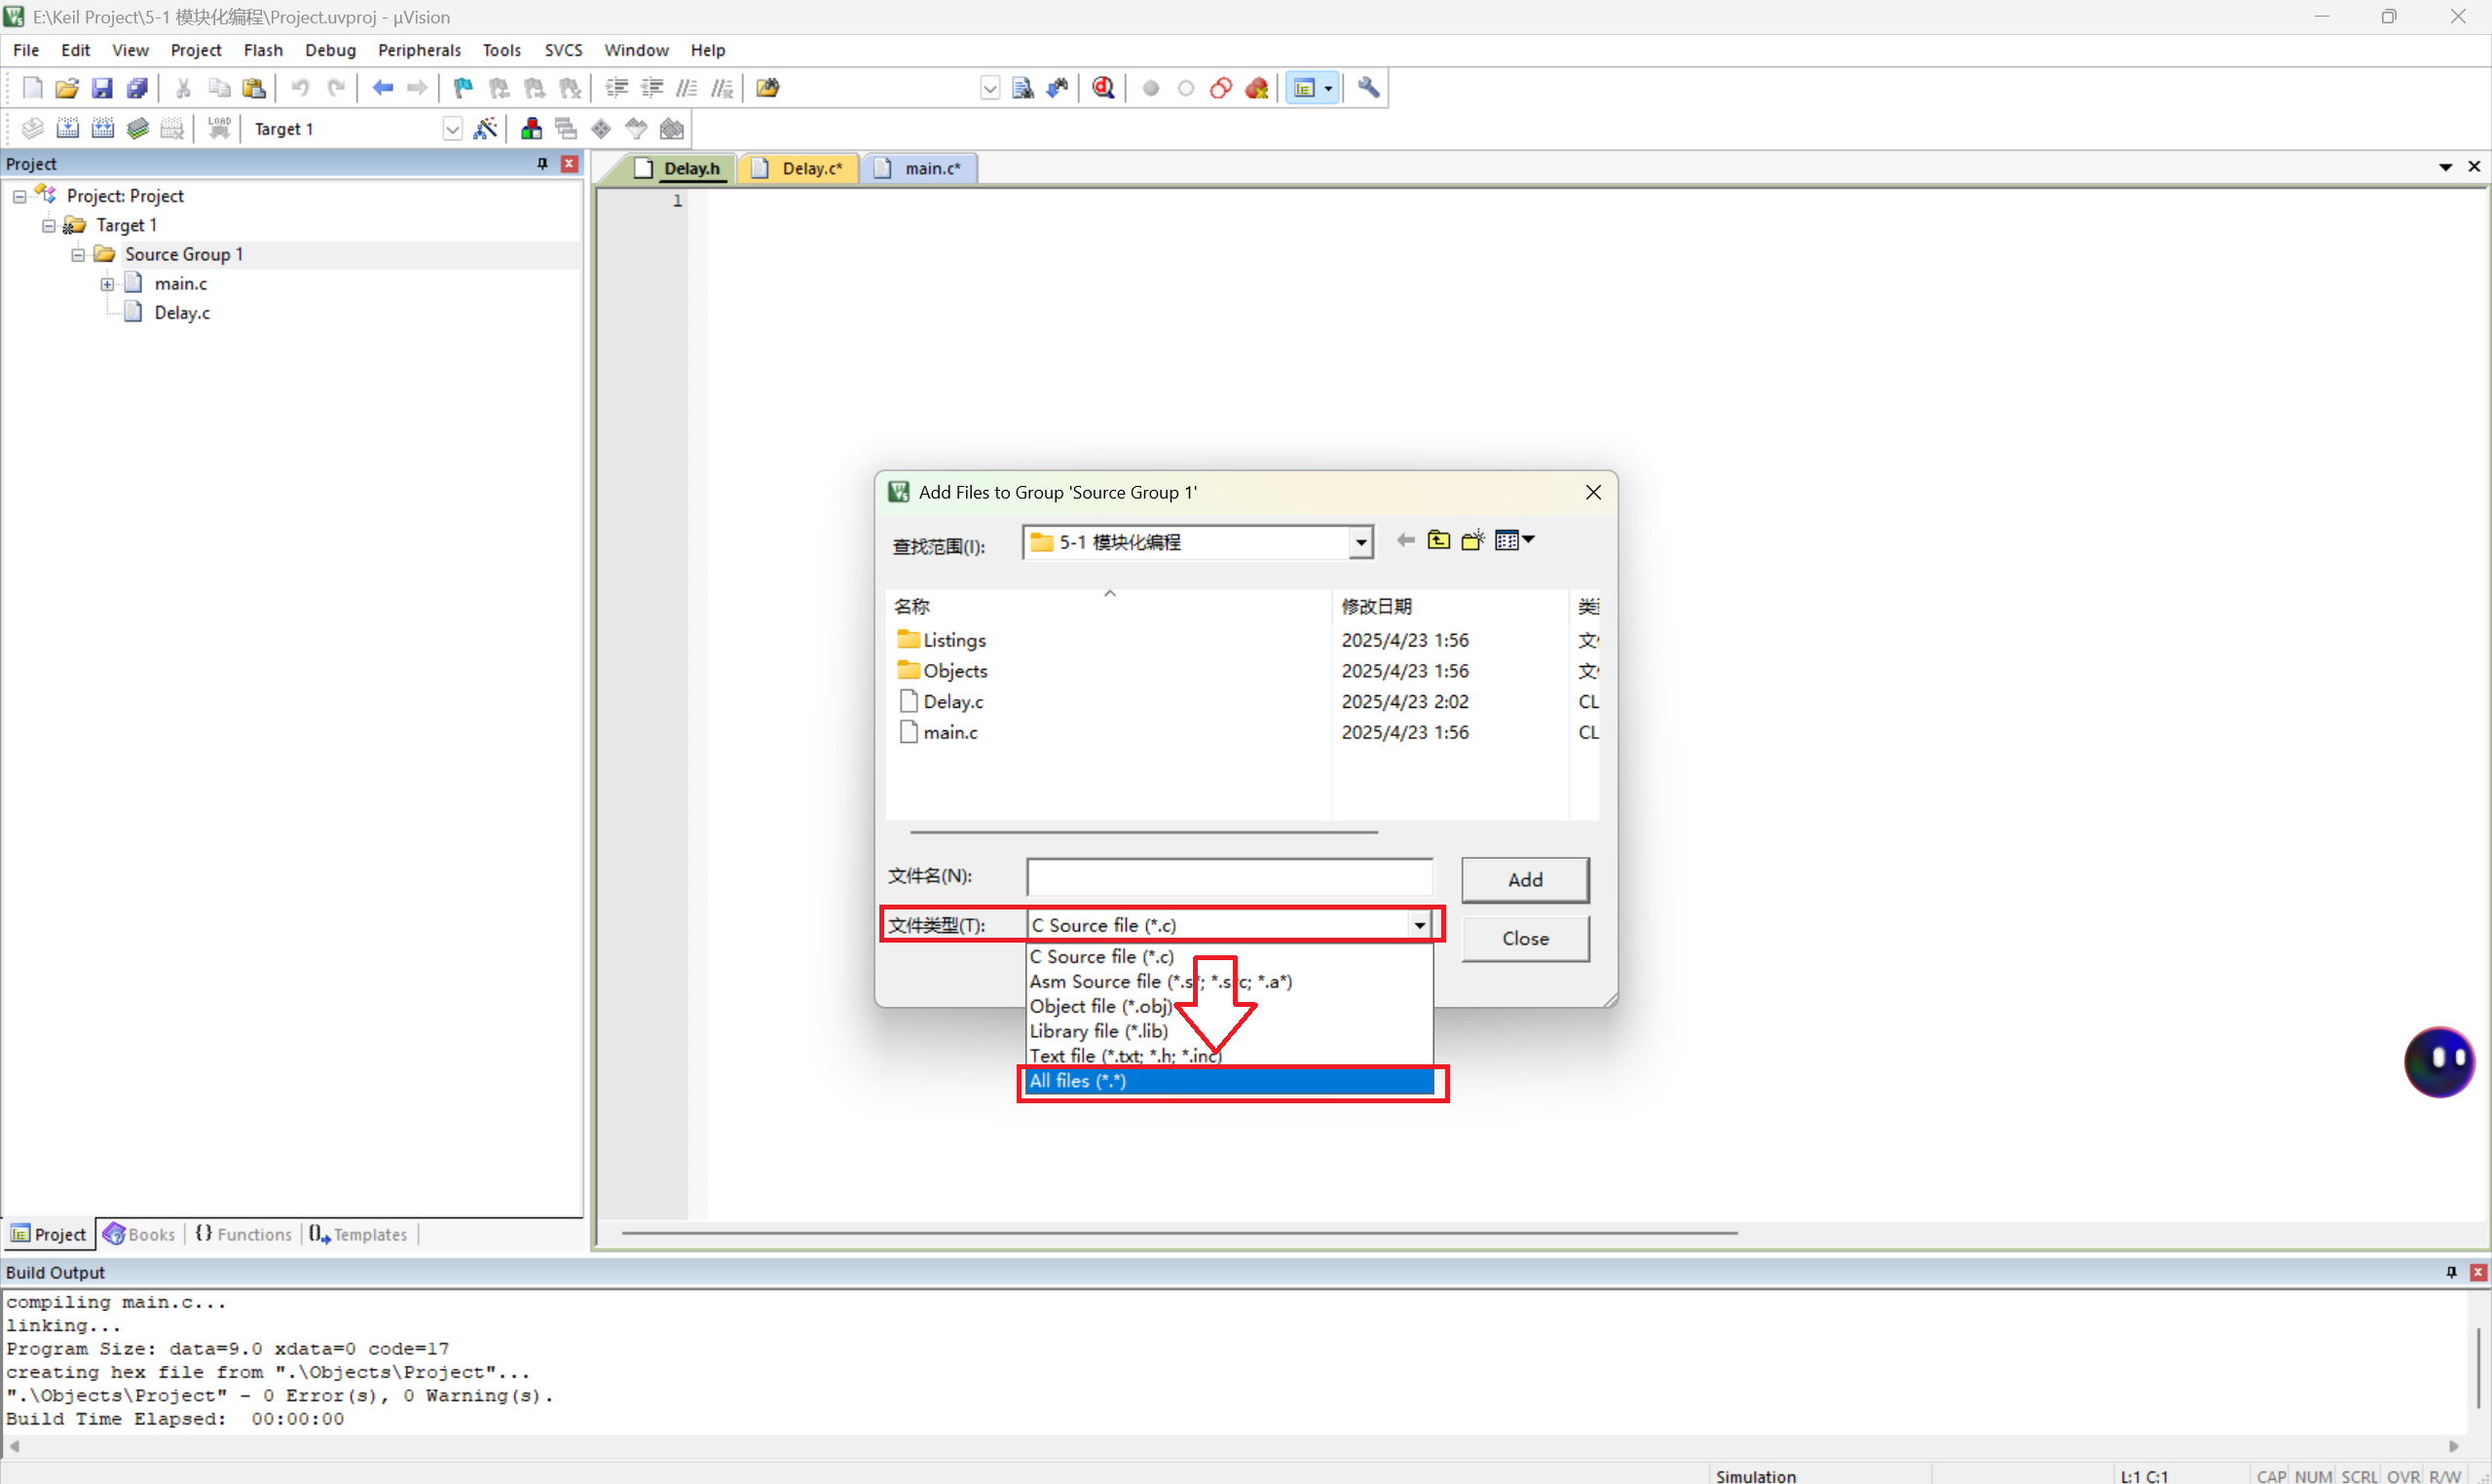Screen dimensions: 2492x1484
Task: Click the Build target toolbar icon
Action: tap(67, 129)
